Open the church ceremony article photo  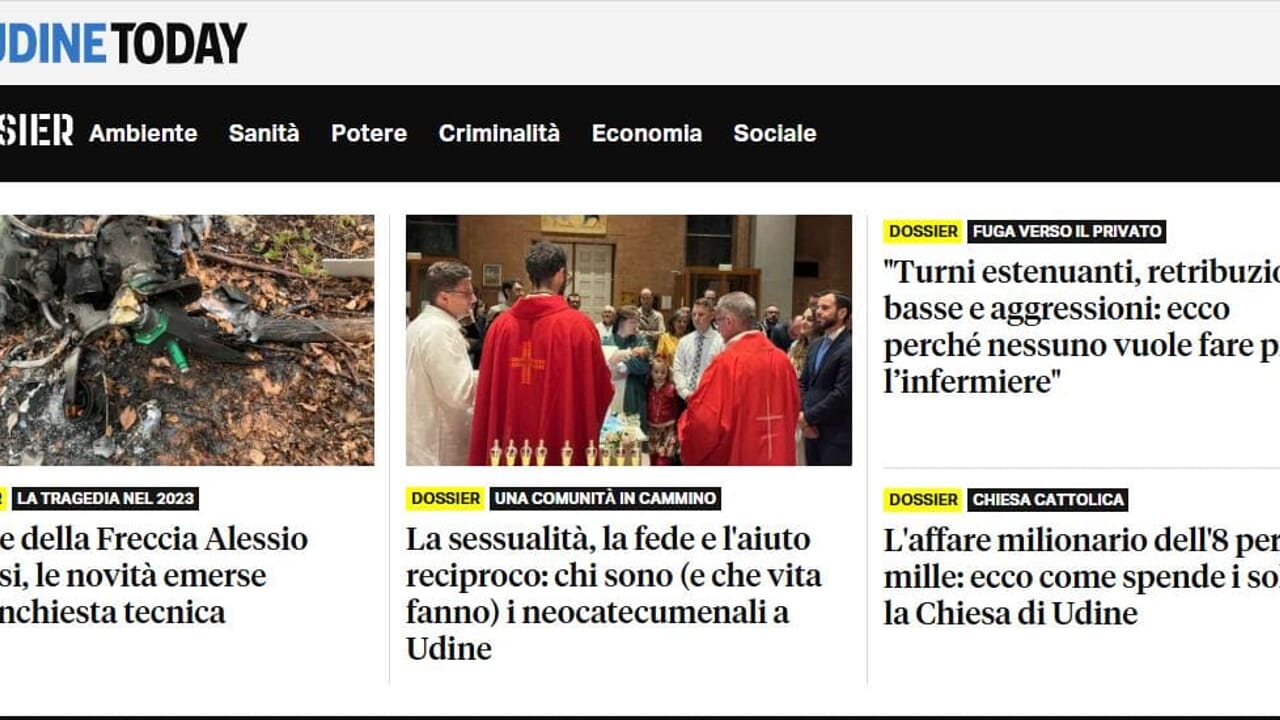(x=629, y=340)
